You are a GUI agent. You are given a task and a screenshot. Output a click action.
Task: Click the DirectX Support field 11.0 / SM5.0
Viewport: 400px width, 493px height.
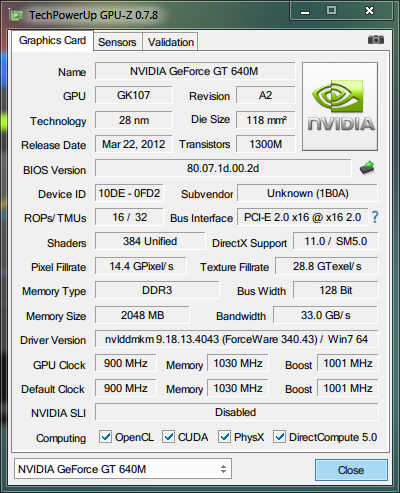[x=336, y=241]
